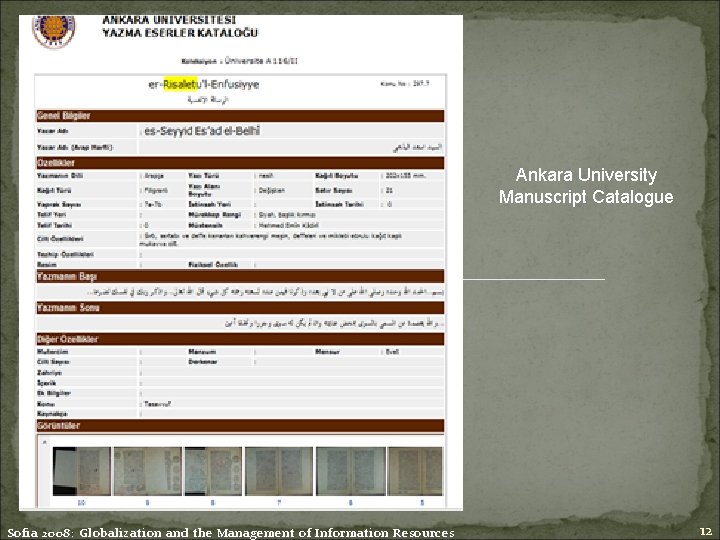The image size is (720, 540).
Task: Click the Özellikler section header
Action: pyautogui.click(x=240, y=163)
